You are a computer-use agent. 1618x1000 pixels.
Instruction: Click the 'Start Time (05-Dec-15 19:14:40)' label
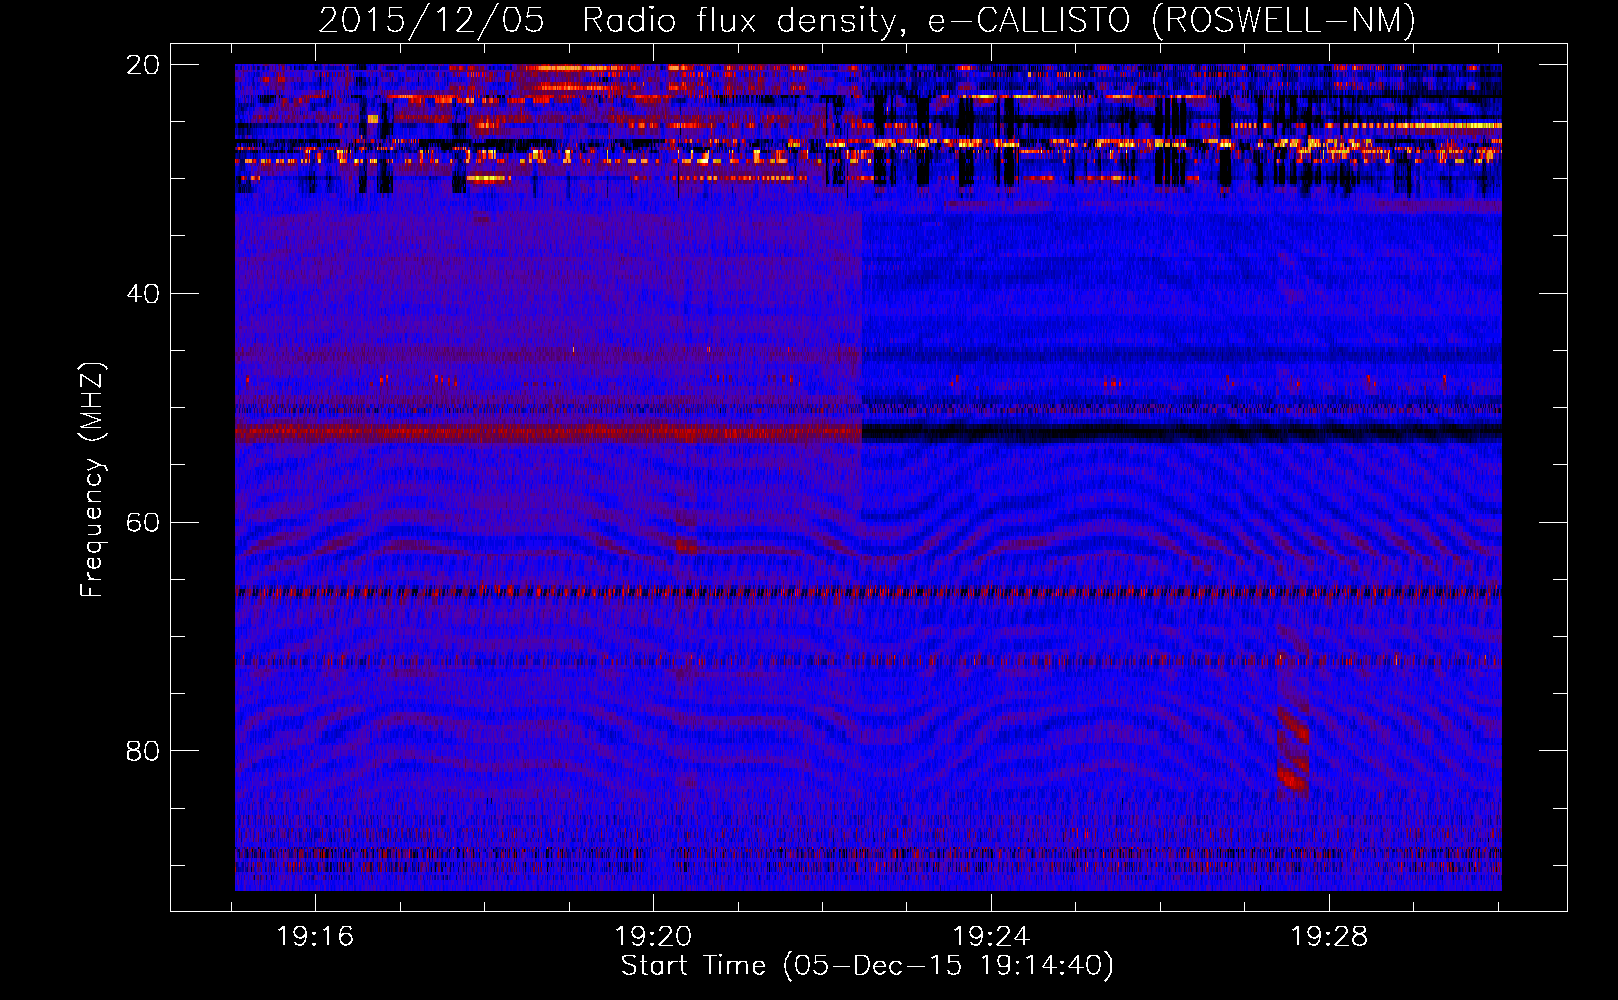pyautogui.click(x=867, y=966)
